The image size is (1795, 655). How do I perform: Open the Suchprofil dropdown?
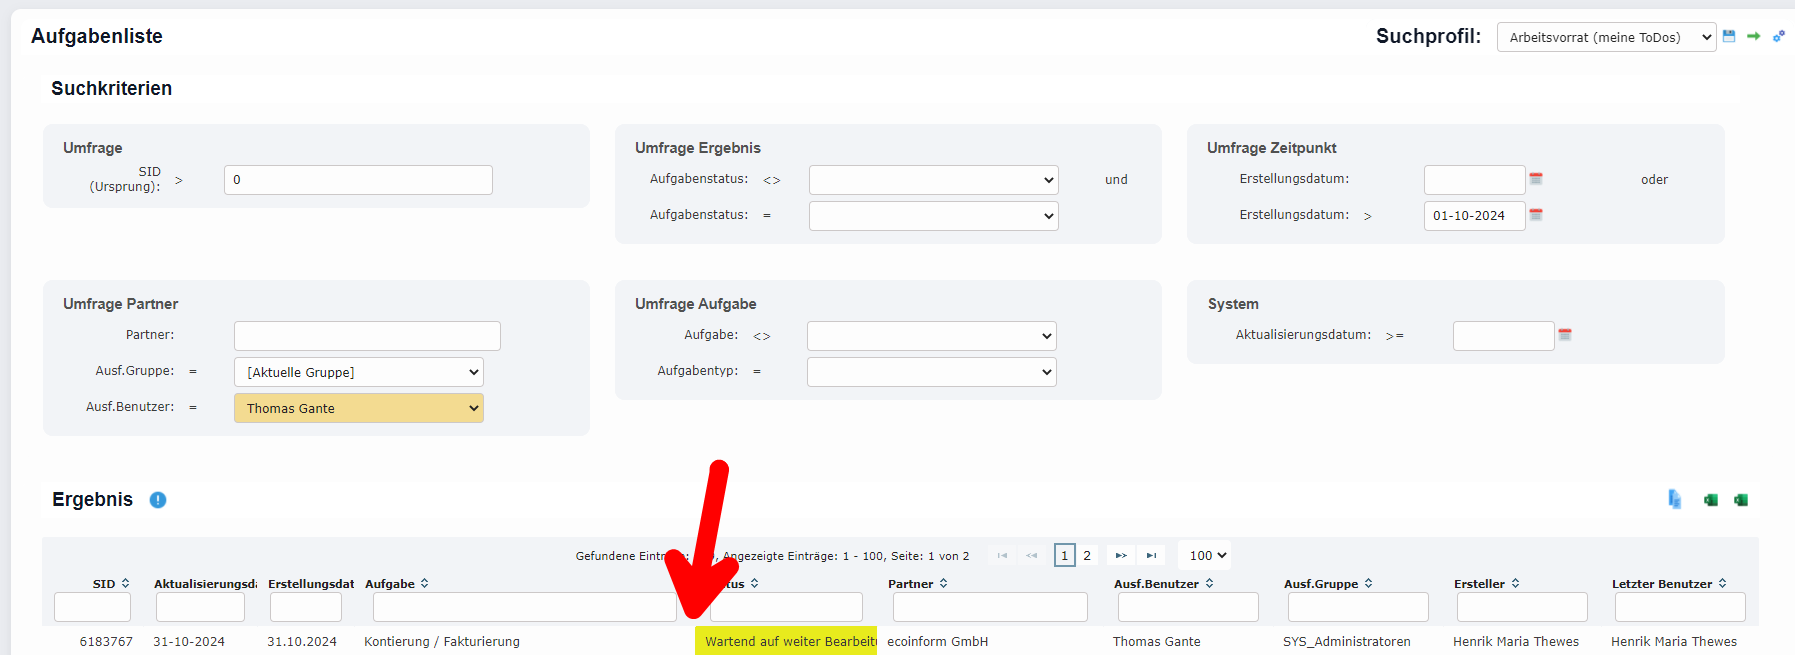[x=1607, y=37]
